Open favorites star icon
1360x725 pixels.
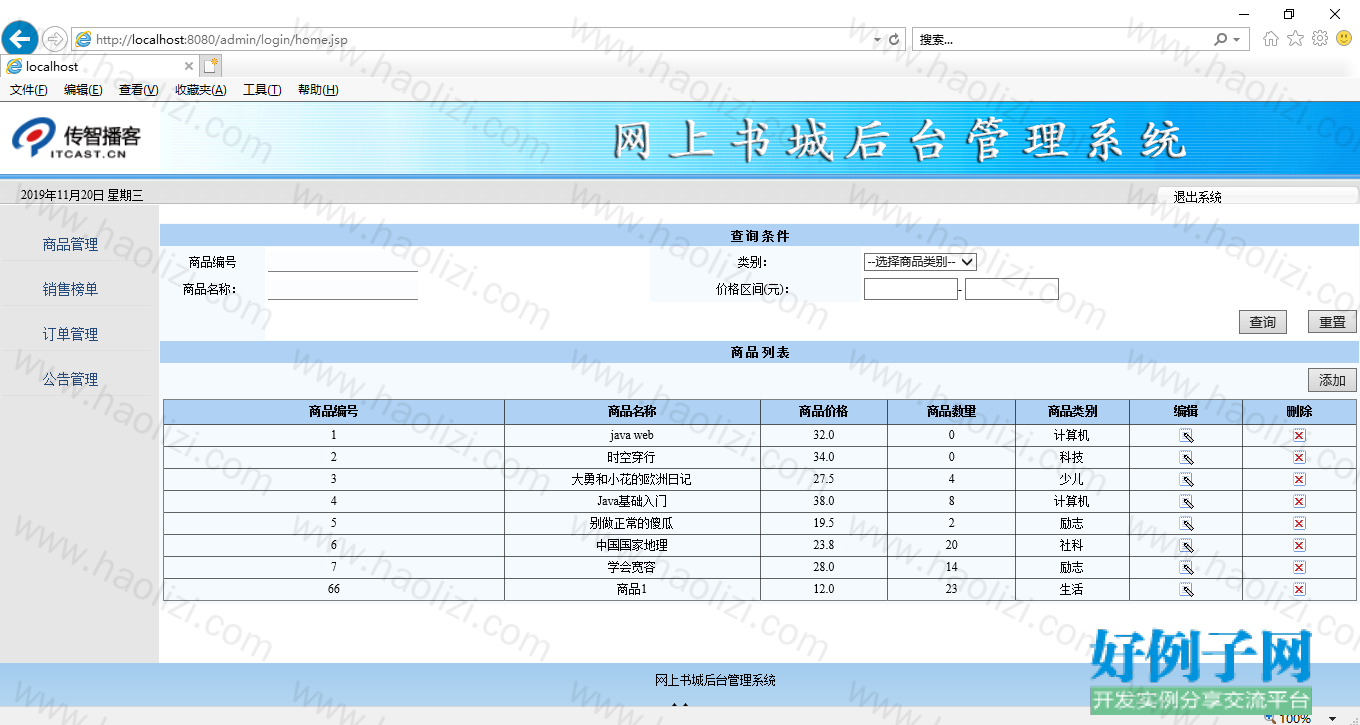tap(1295, 39)
